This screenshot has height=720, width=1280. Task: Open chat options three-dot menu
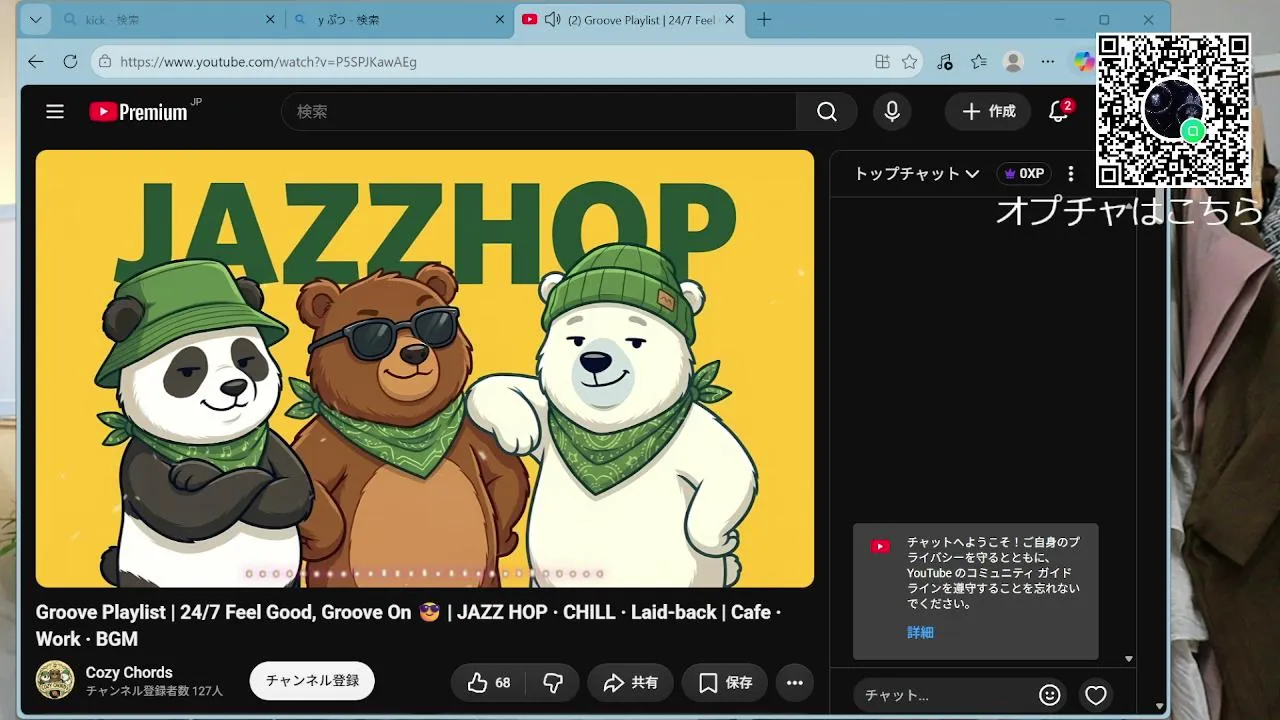point(1071,174)
